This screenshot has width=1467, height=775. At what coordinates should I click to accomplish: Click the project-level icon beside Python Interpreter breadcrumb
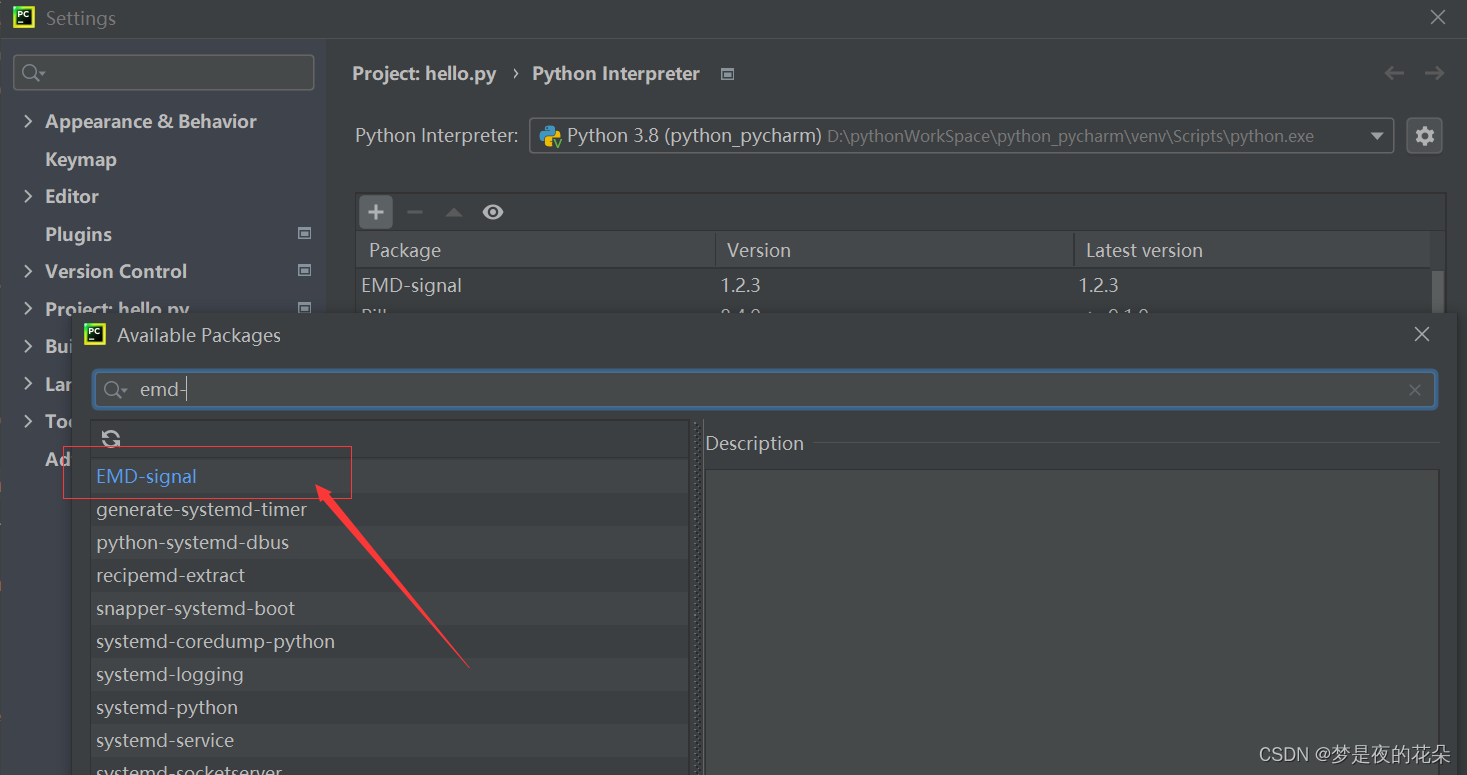728,74
